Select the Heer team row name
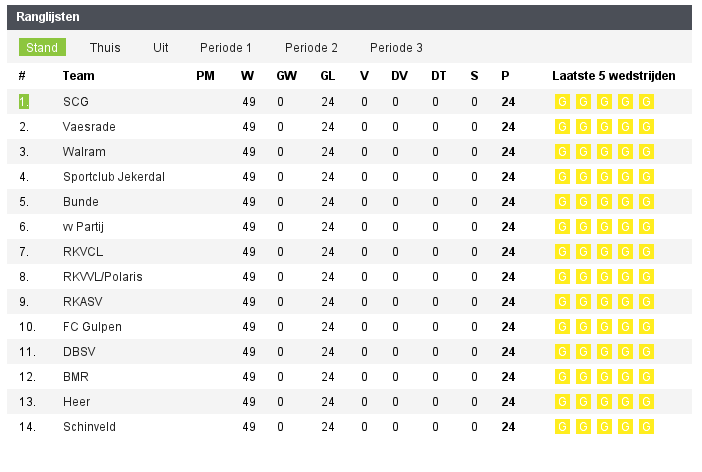Image resolution: width=702 pixels, height=472 pixels. [x=77, y=402]
